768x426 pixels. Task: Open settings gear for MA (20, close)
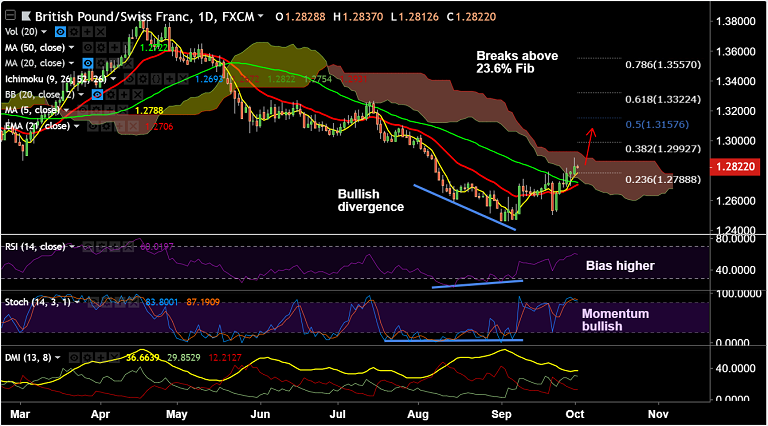pyautogui.click(x=101, y=63)
